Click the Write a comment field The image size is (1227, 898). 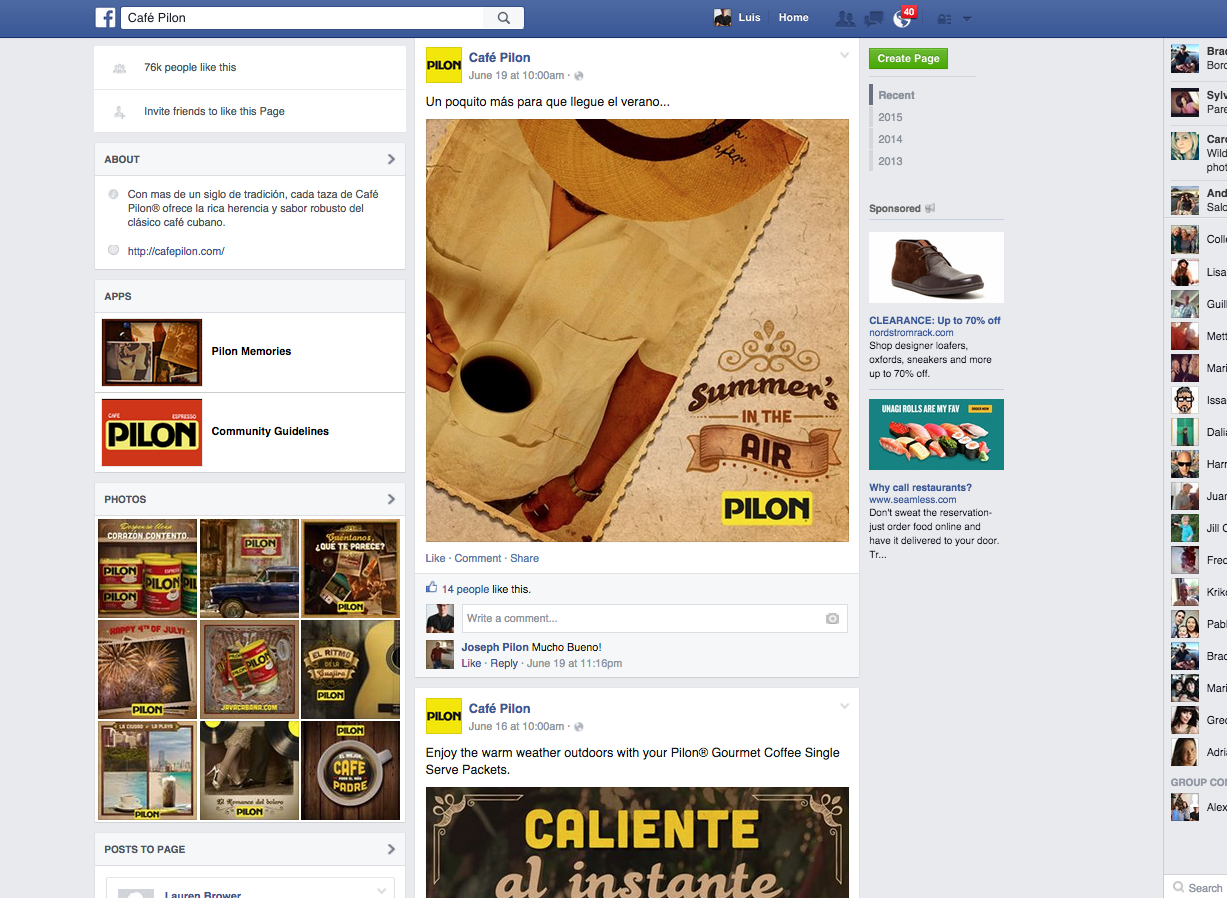click(641, 618)
